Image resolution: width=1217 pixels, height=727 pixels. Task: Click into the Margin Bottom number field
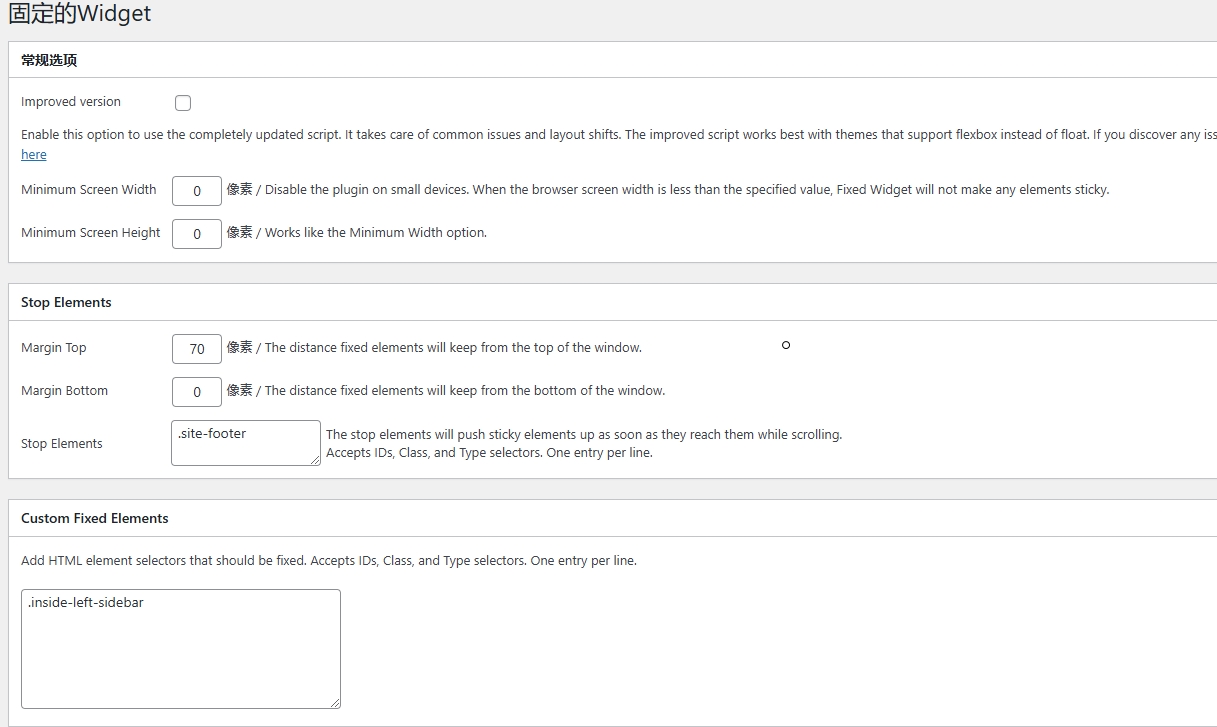pyautogui.click(x=196, y=392)
